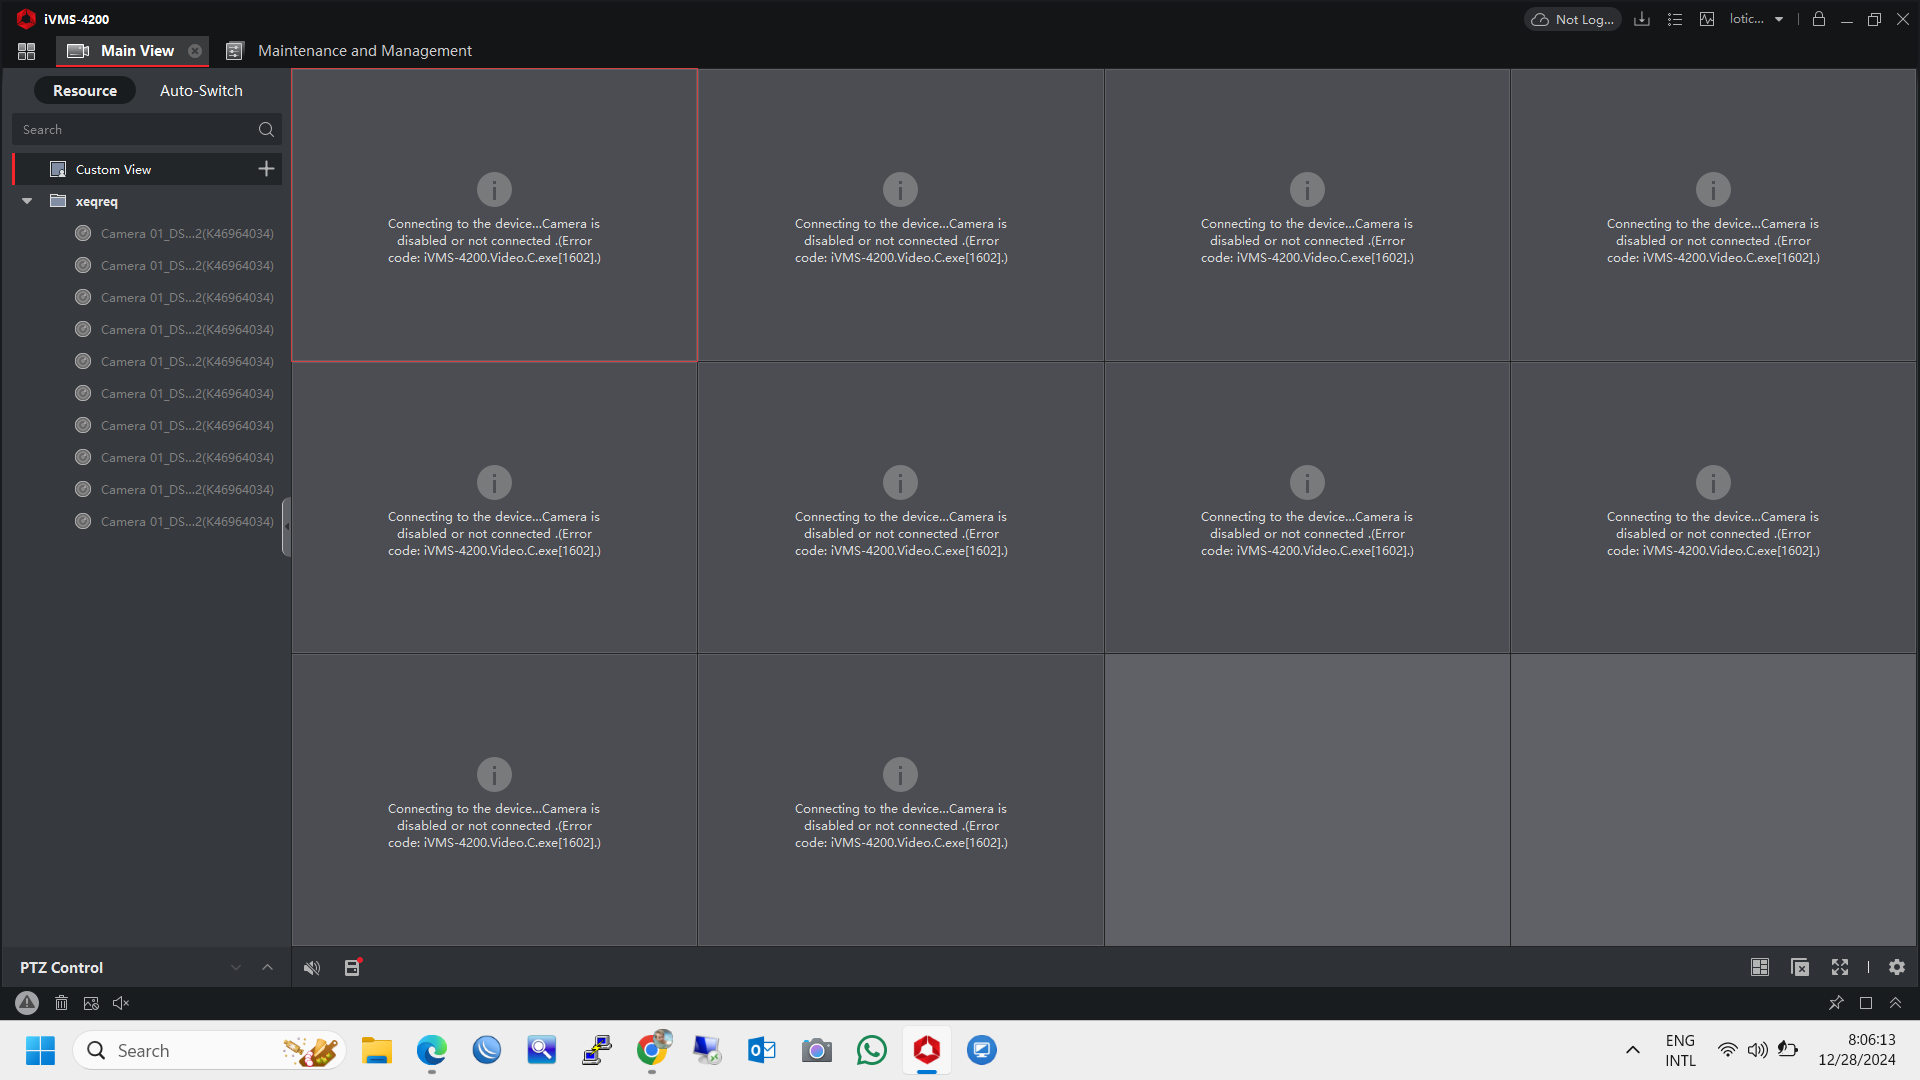Viewport: 1920px width, 1080px height.
Task: Click the window division layout icon
Action: (x=1760, y=967)
